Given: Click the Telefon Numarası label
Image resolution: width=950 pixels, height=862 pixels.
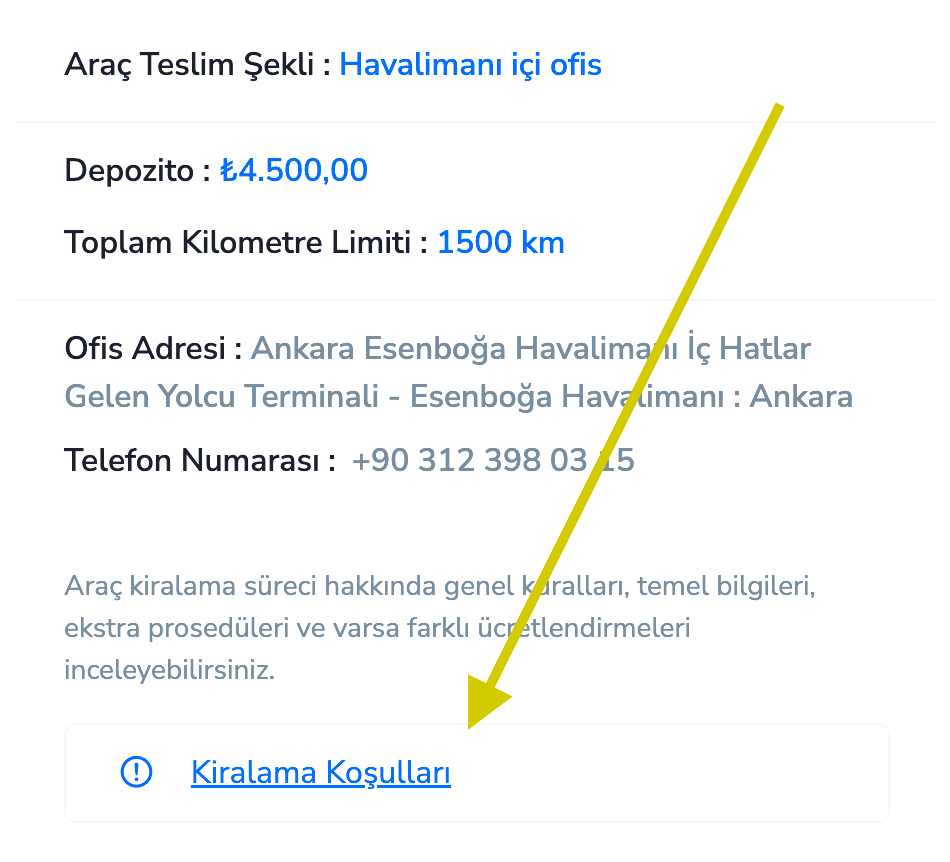Looking at the screenshot, I should click(195, 460).
